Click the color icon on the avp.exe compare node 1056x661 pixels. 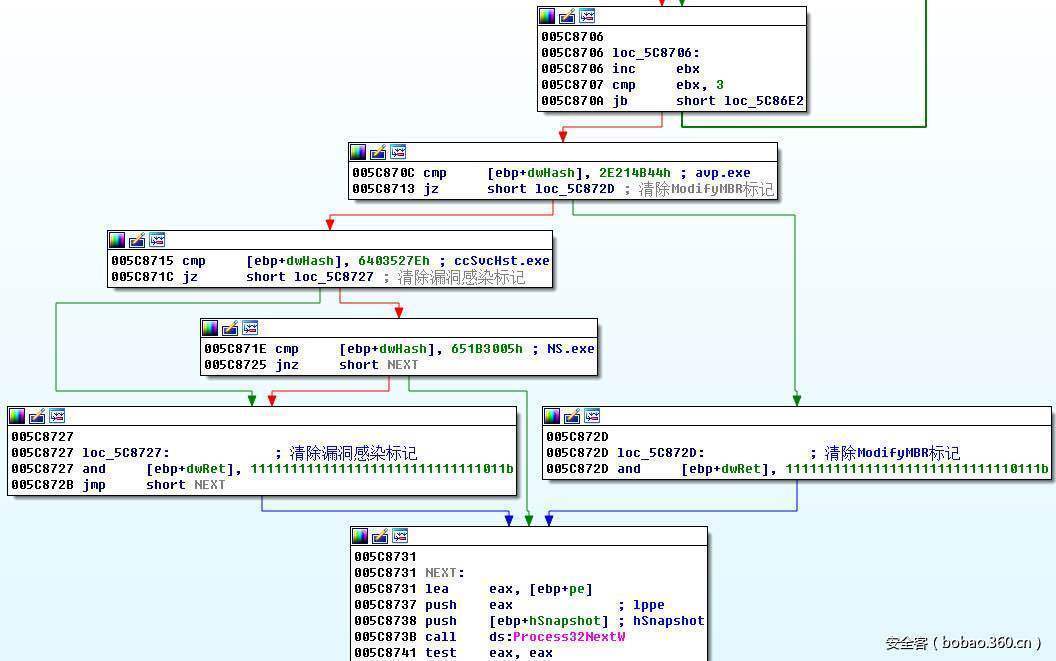358,152
